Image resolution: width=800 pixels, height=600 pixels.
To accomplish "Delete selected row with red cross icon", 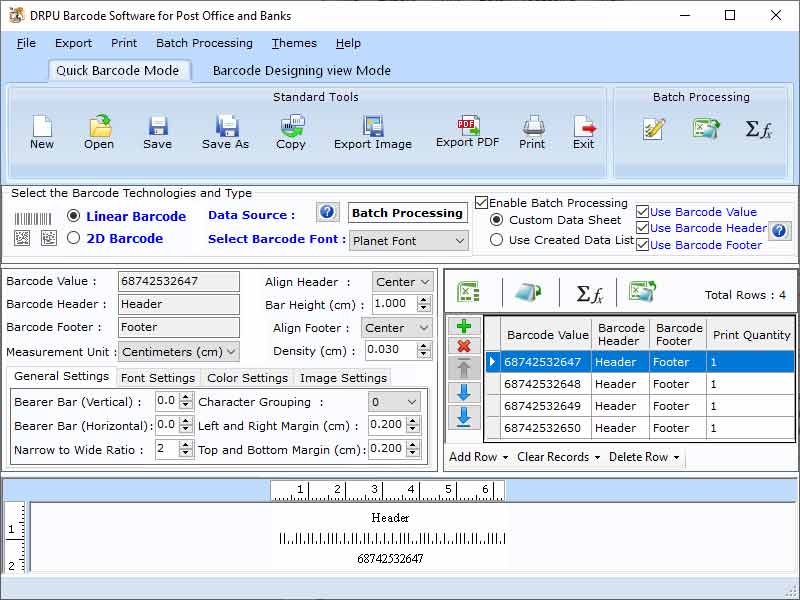I will (465, 347).
